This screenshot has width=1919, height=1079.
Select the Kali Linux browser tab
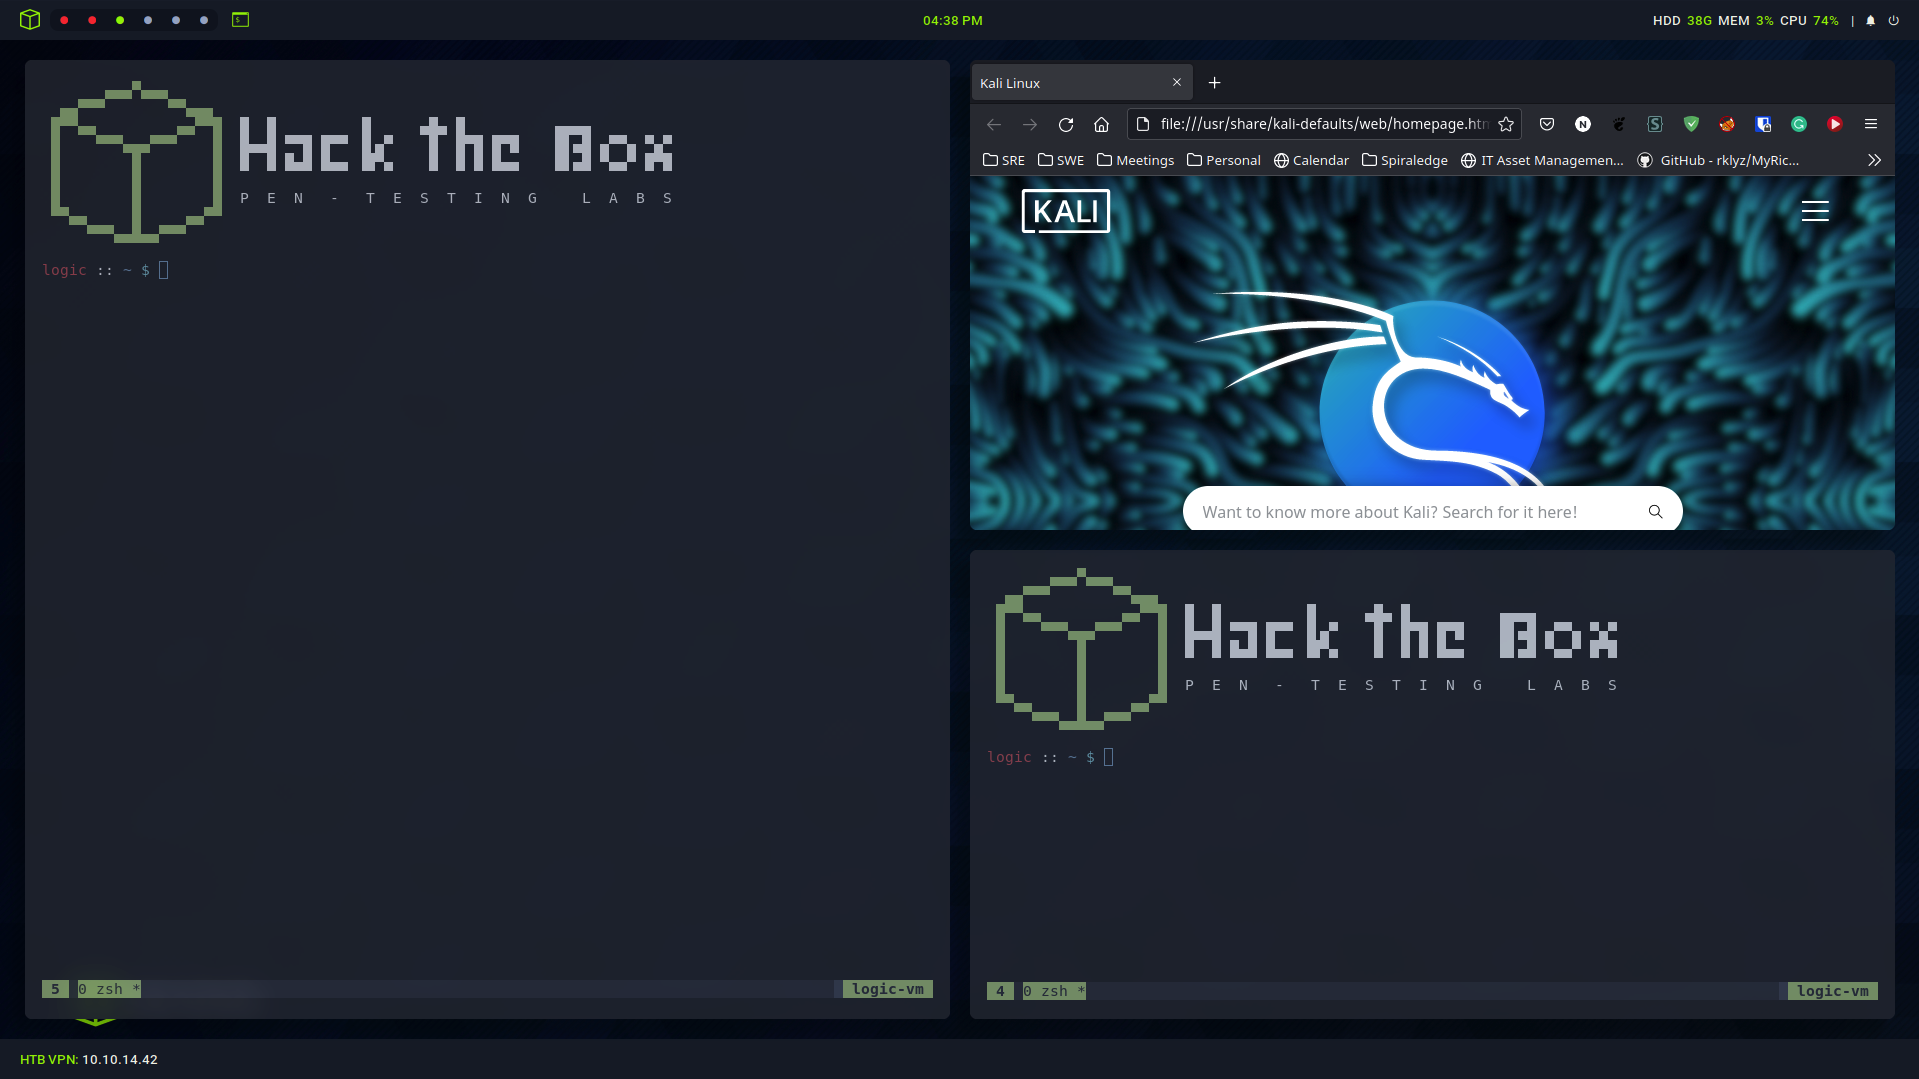coord(1082,83)
